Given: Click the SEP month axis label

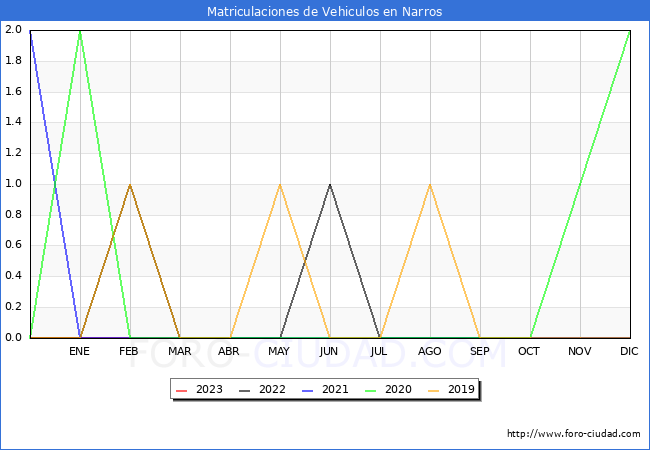Looking at the screenshot, I should tap(480, 351).
